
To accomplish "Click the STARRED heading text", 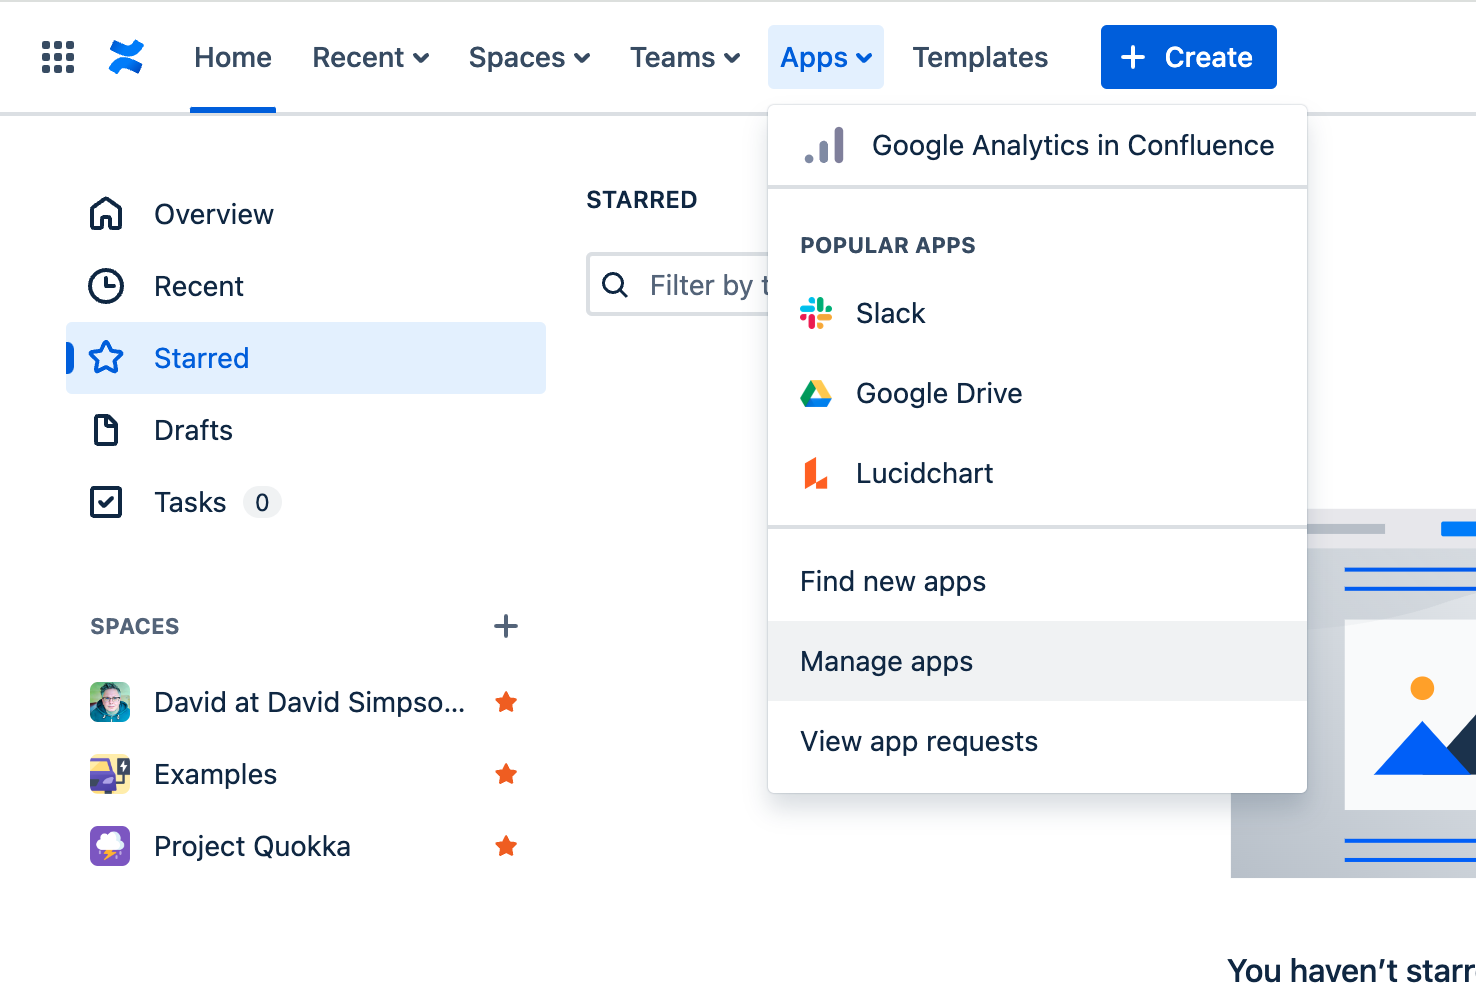I will [x=641, y=199].
